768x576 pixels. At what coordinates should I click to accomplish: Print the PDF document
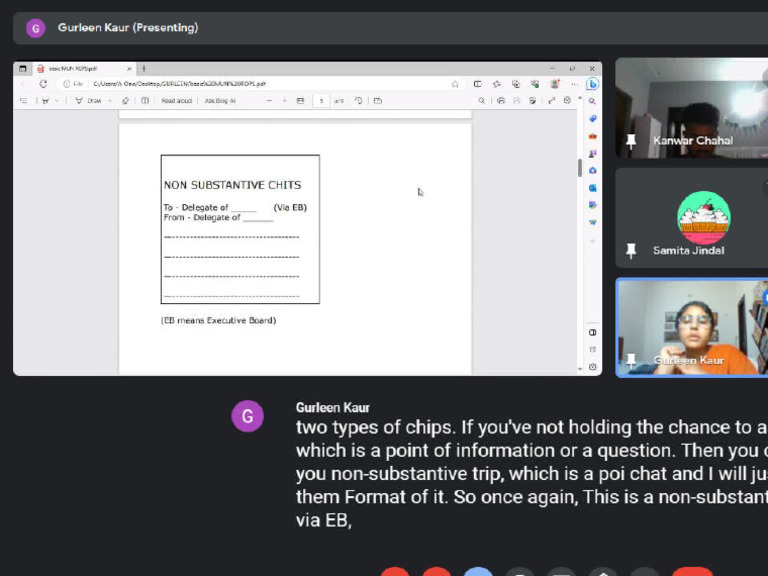[x=501, y=100]
